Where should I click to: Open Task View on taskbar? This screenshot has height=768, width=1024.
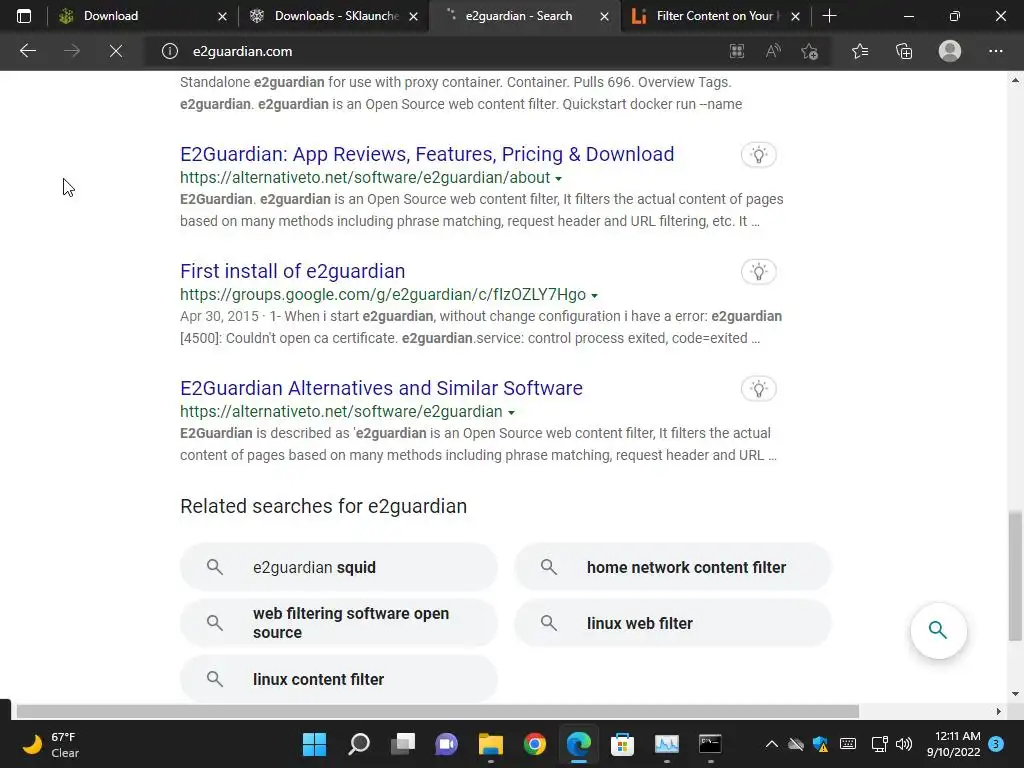(x=403, y=744)
